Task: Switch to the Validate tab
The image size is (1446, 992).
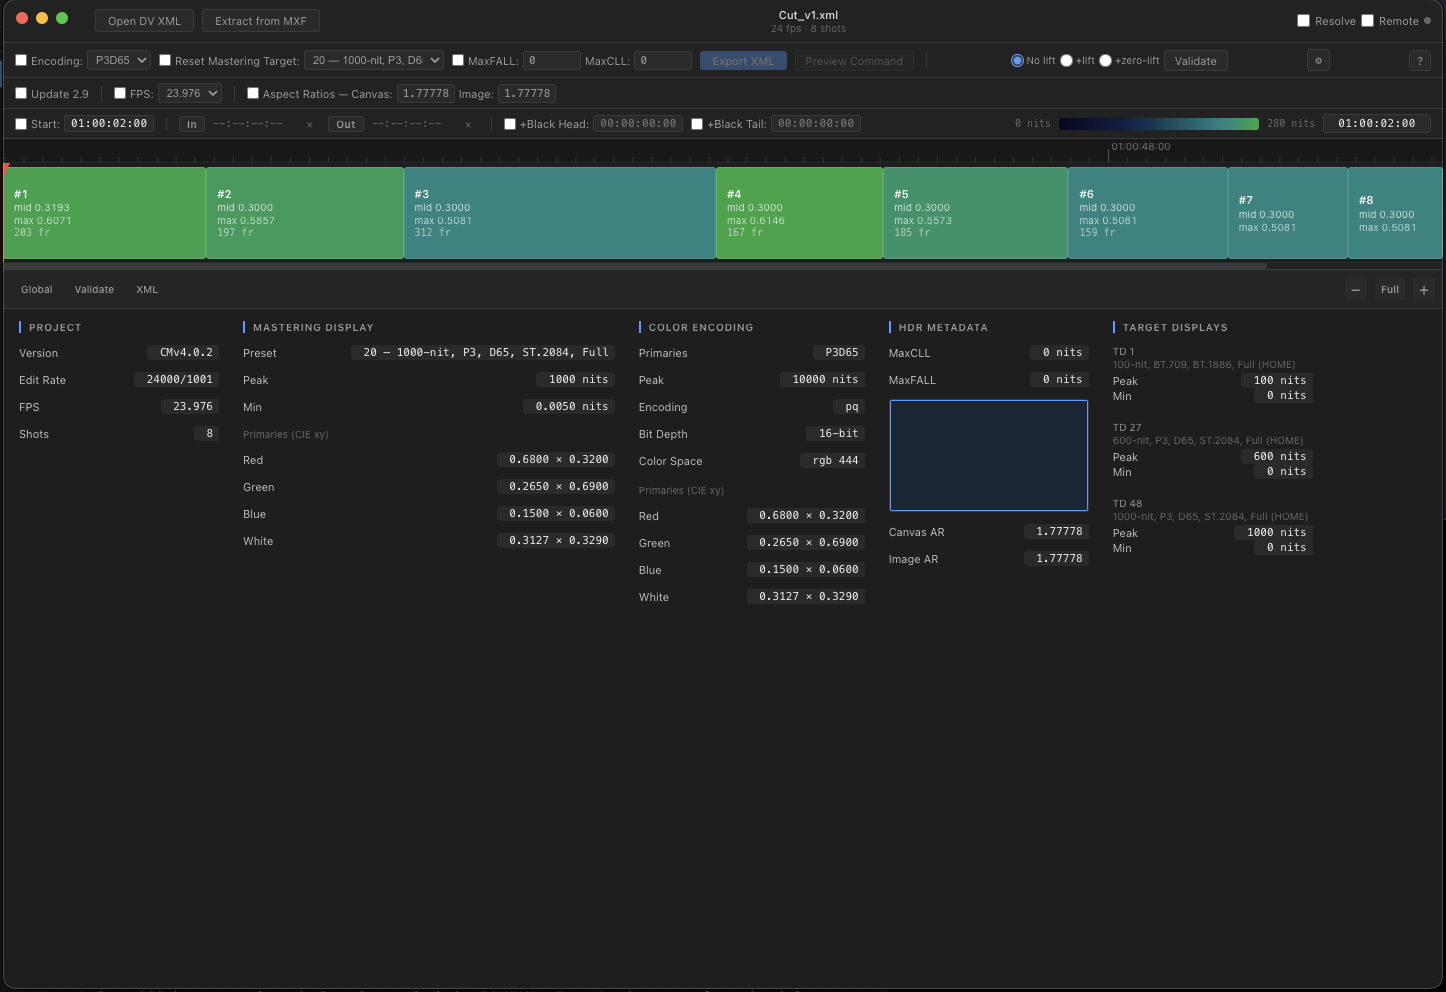Action: point(94,289)
